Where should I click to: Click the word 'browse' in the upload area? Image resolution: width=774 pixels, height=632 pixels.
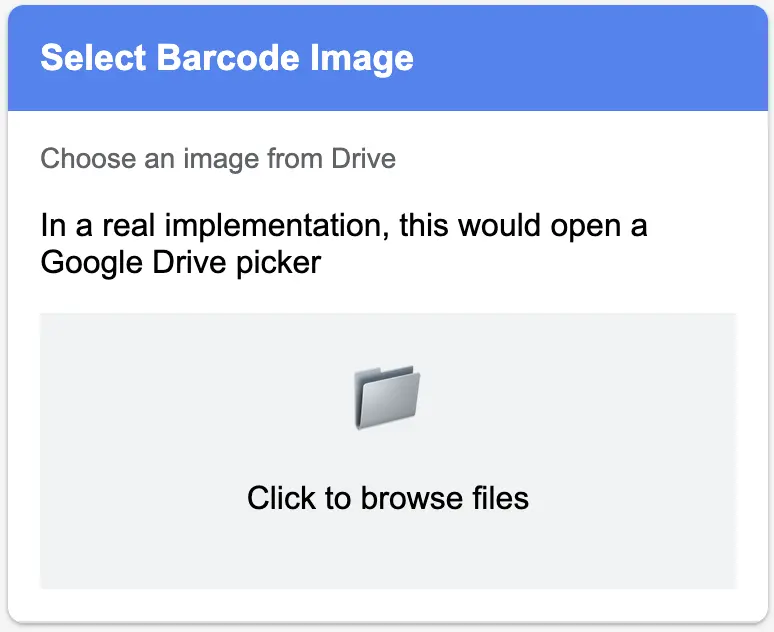tap(412, 498)
